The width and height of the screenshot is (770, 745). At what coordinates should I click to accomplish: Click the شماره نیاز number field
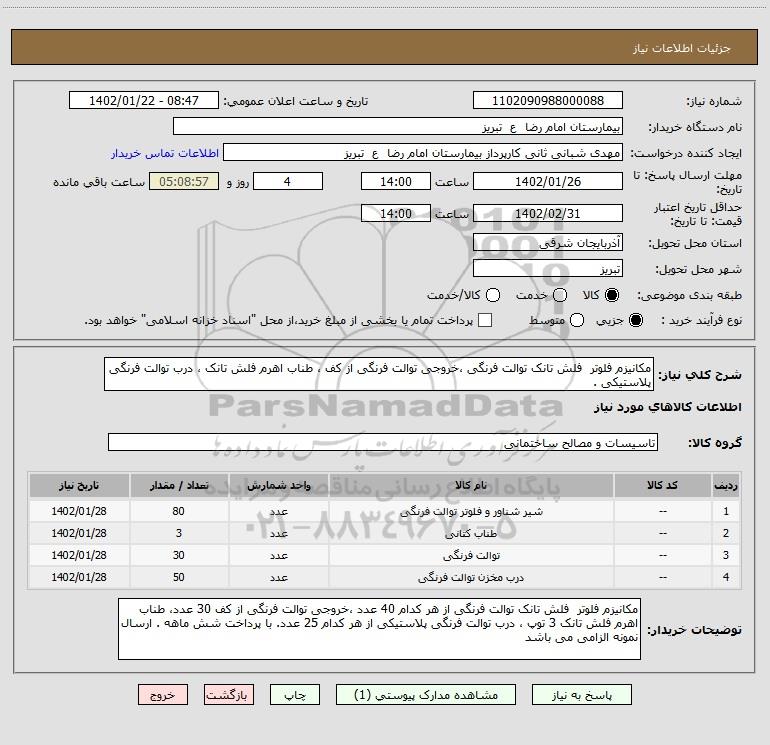[x=548, y=100]
